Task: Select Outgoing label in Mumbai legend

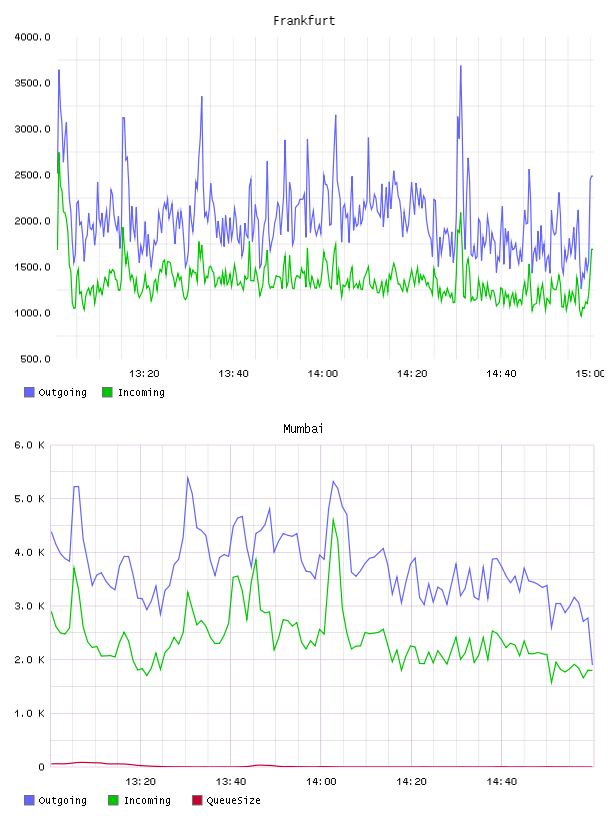Action: [x=62, y=800]
